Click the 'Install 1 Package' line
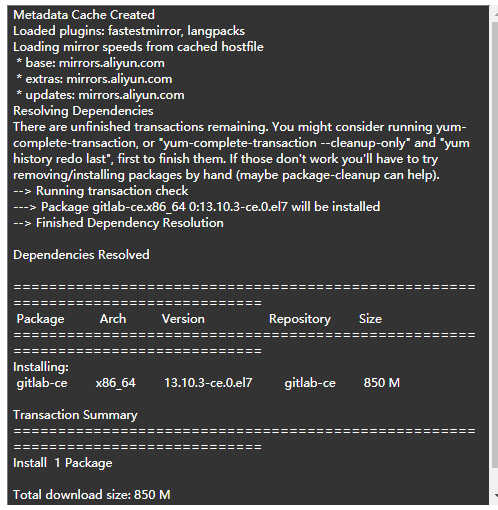This screenshot has width=498, height=510. (x=63, y=463)
